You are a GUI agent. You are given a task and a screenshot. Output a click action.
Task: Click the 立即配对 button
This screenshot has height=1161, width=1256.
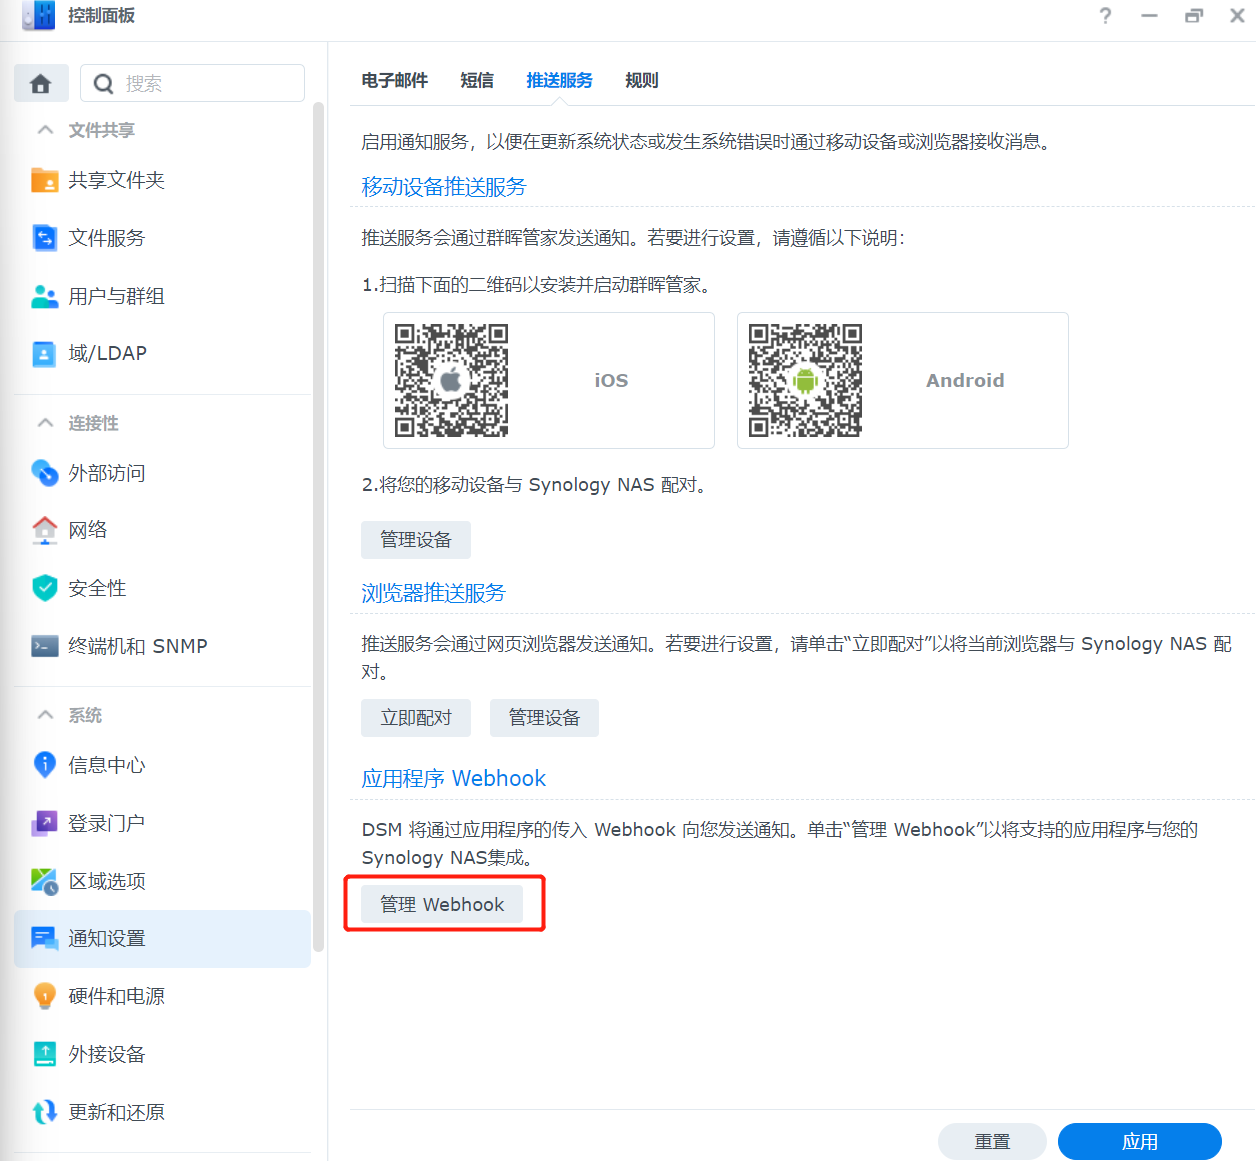pyautogui.click(x=416, y=718)
